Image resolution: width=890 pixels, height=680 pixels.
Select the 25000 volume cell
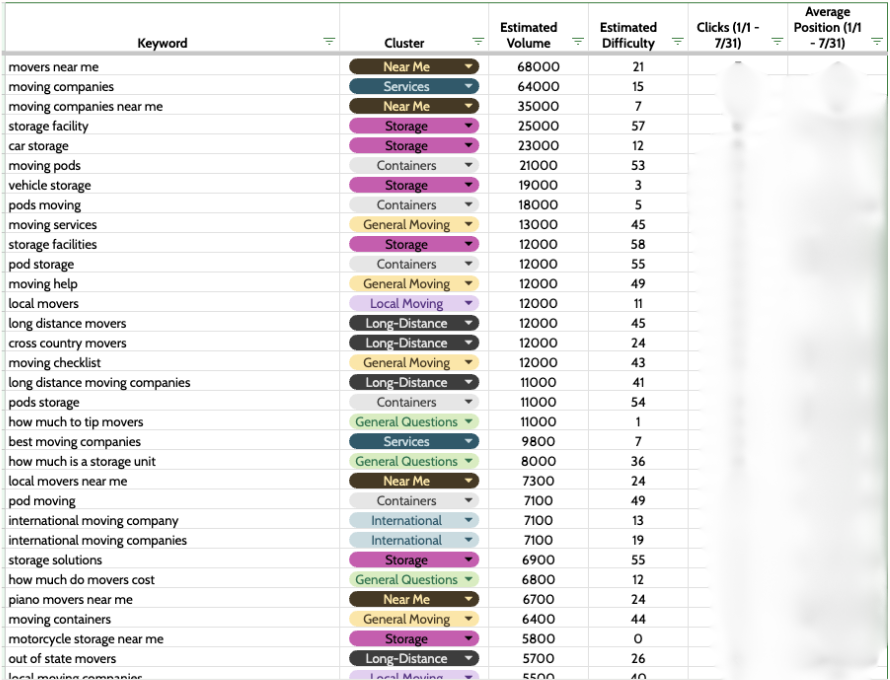[x=539, y=125]
